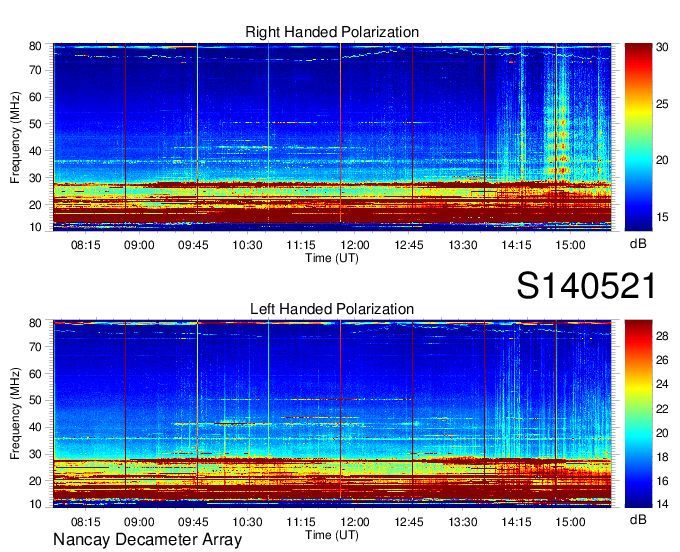Viewport: 680px width, 552px height.
Task: Click 10 tick on lower frequency axis
Action: point(35,504)
